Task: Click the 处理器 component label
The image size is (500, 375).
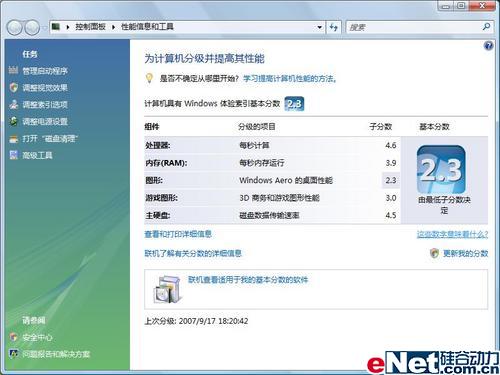Action: [158, 145]
